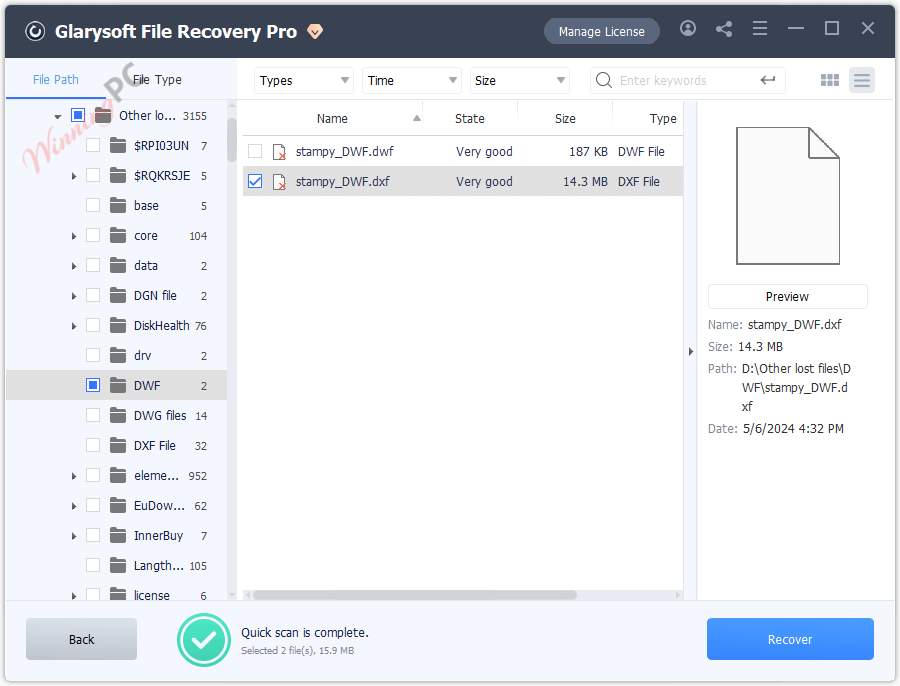This screenshot has height=686, width=900.
Task: Sort files by Size column
Action: (565, 119)
